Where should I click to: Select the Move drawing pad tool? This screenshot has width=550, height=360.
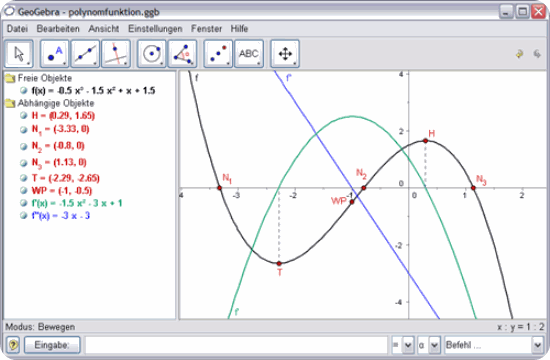pos(285,54)
